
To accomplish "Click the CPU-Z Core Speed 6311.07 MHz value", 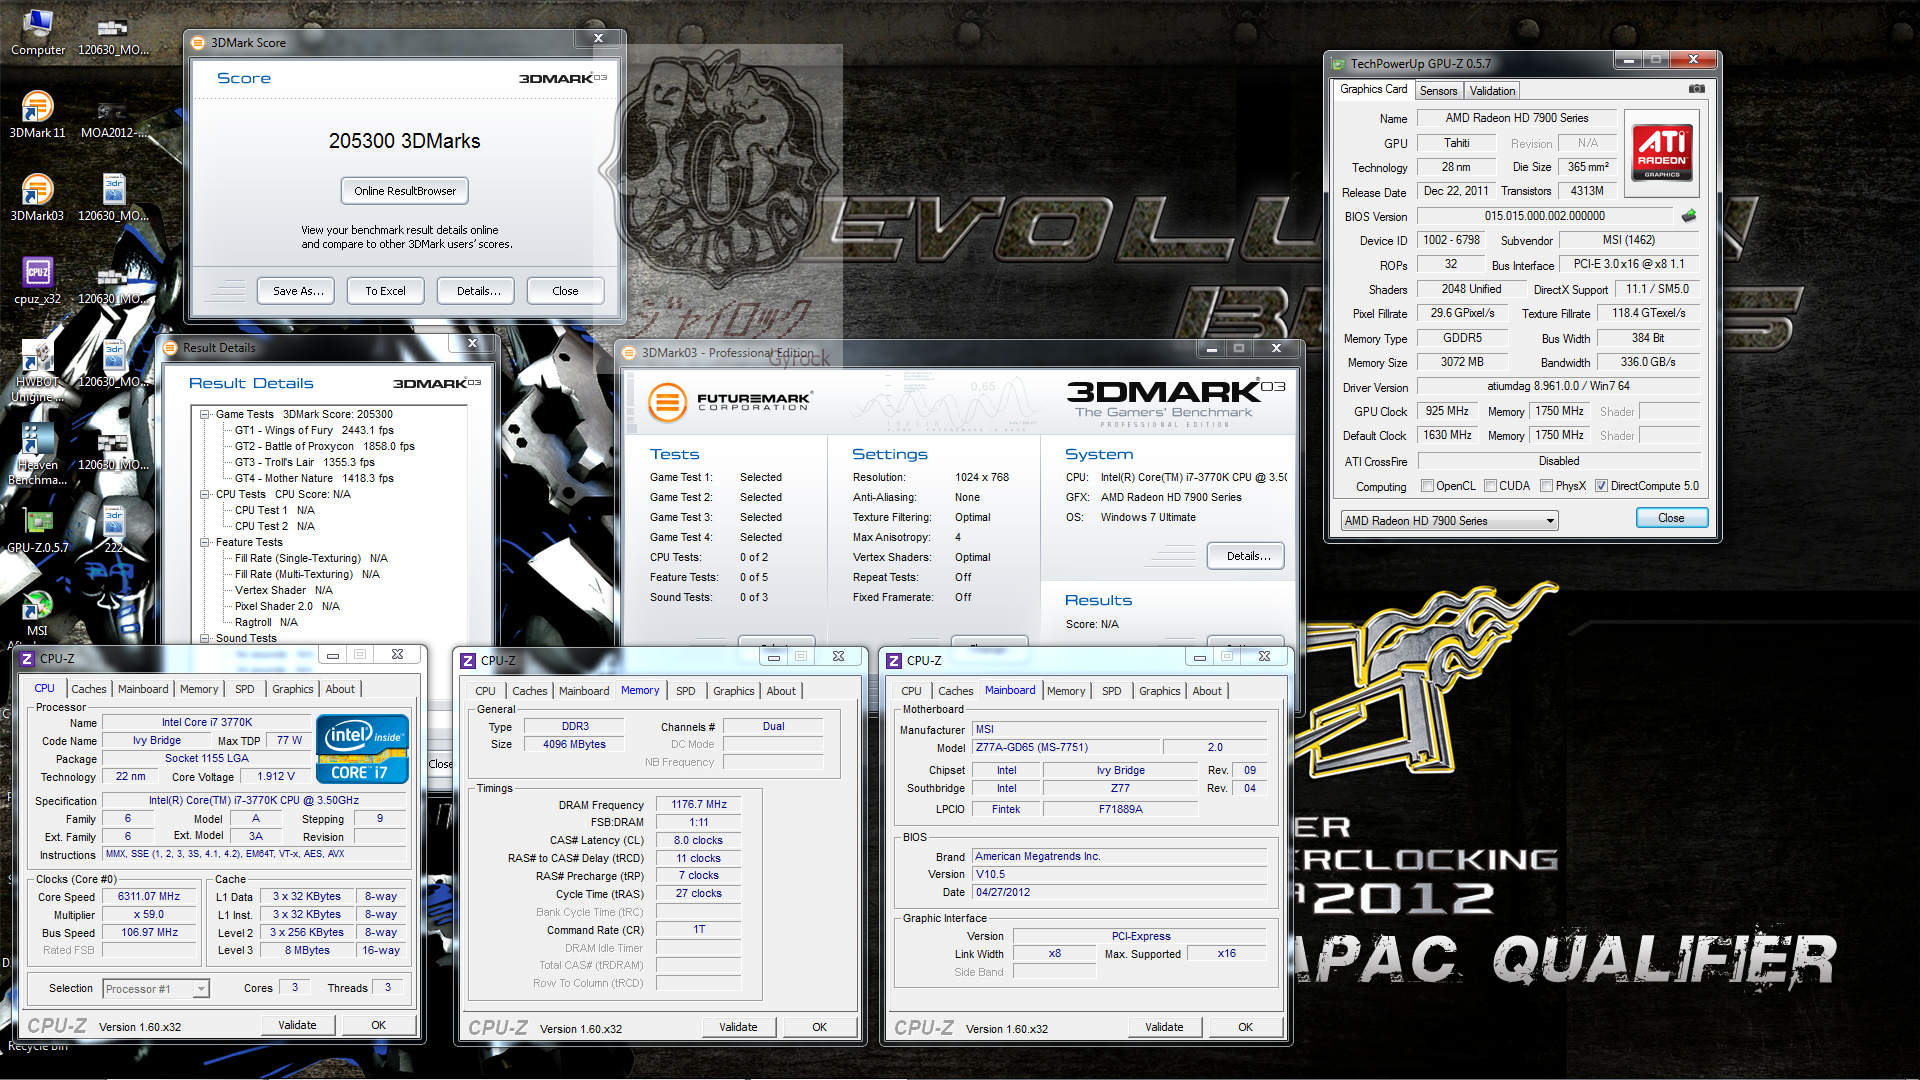I will pos(149,897).
